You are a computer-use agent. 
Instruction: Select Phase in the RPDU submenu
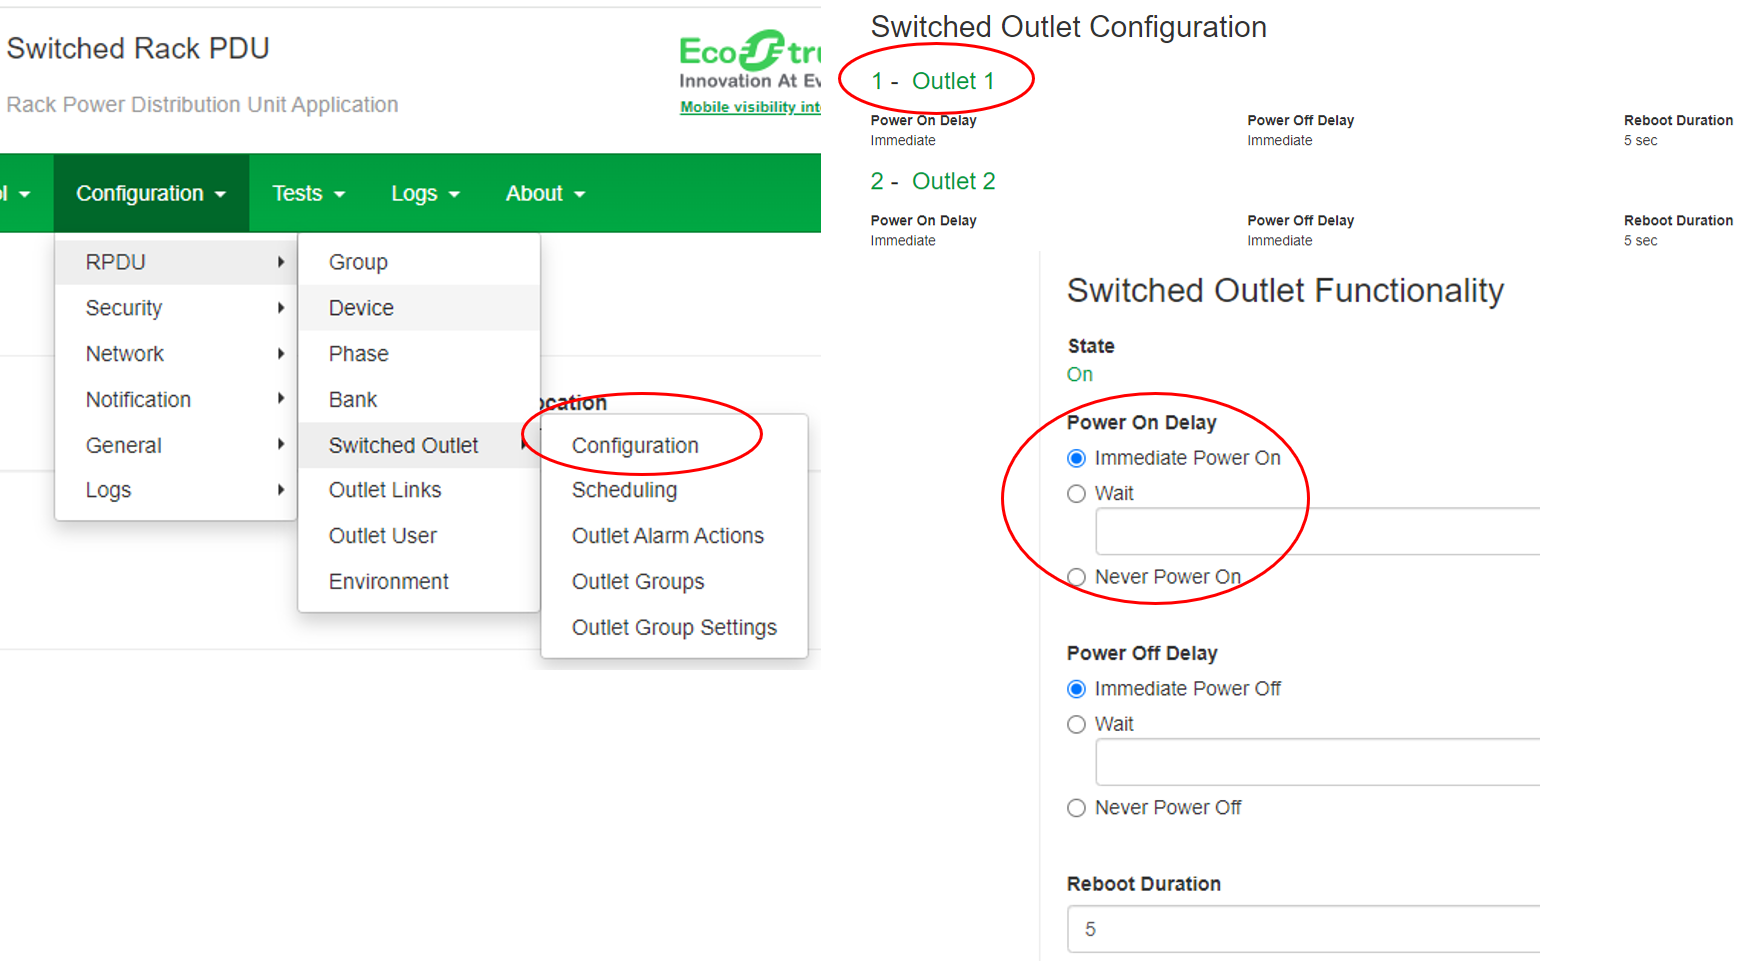(x=419, y=354)
